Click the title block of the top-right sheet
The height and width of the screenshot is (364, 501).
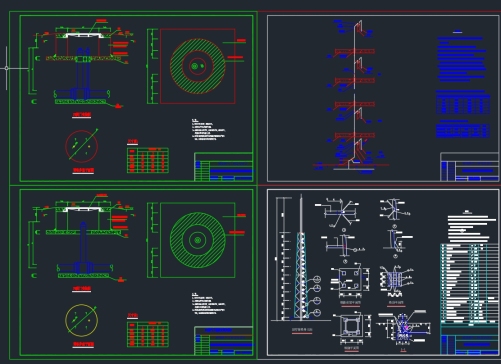pyautogui.click(x=470, y=167)
